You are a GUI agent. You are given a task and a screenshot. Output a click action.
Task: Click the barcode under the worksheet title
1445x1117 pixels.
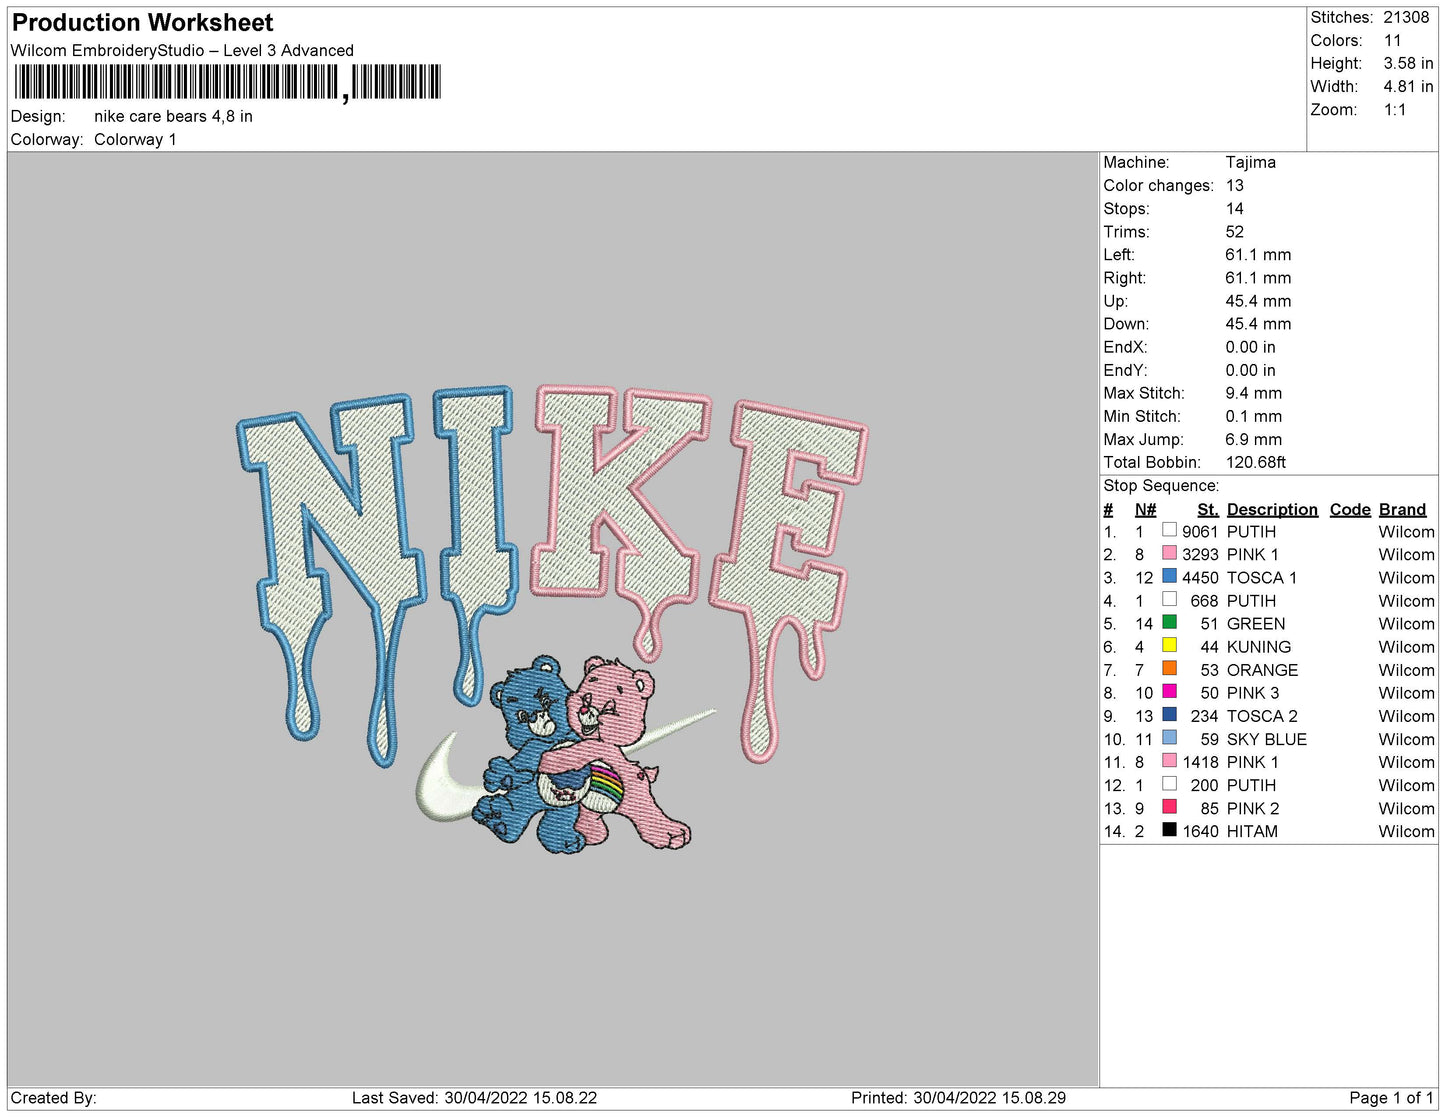click(227, 82)
